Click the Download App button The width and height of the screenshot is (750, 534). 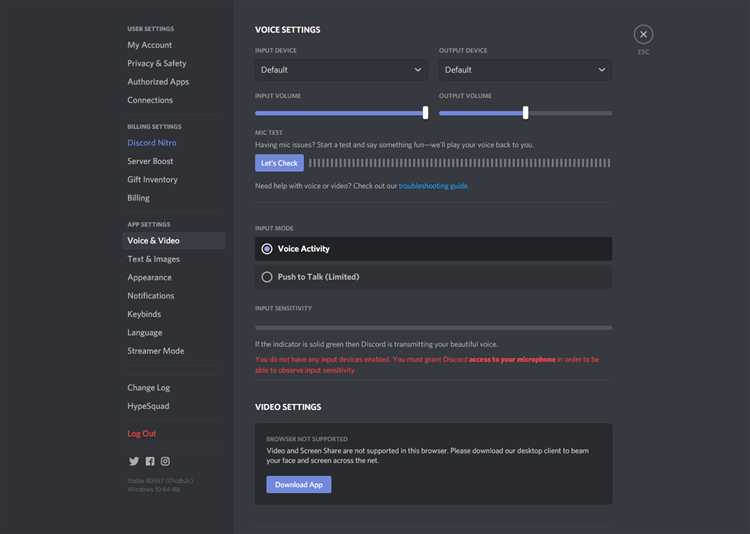tap(299, 485)
